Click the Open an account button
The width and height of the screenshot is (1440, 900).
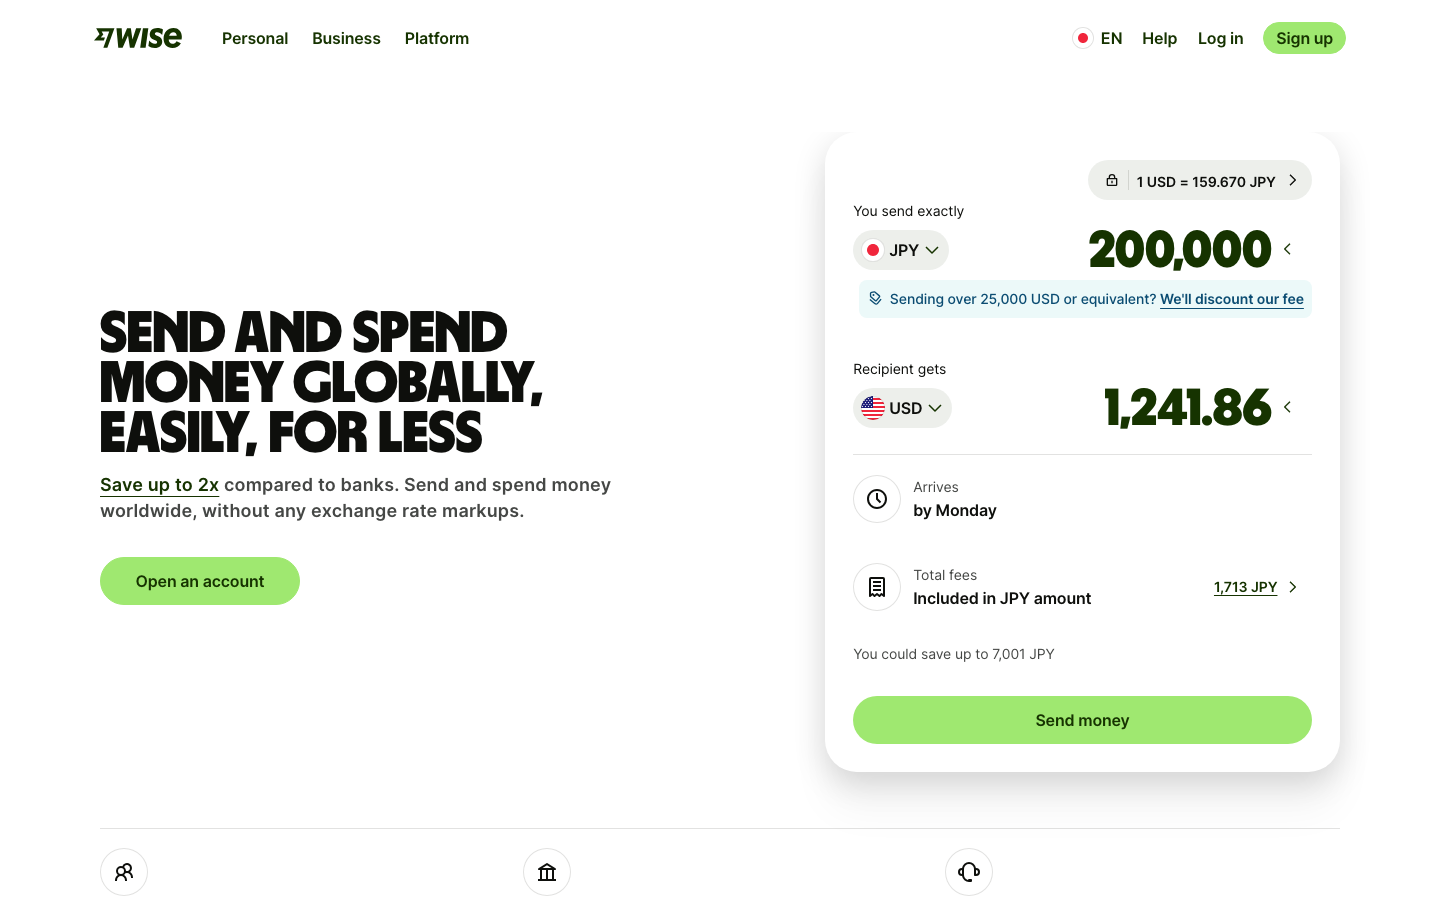pyautogui.click(x=200, y=581)
